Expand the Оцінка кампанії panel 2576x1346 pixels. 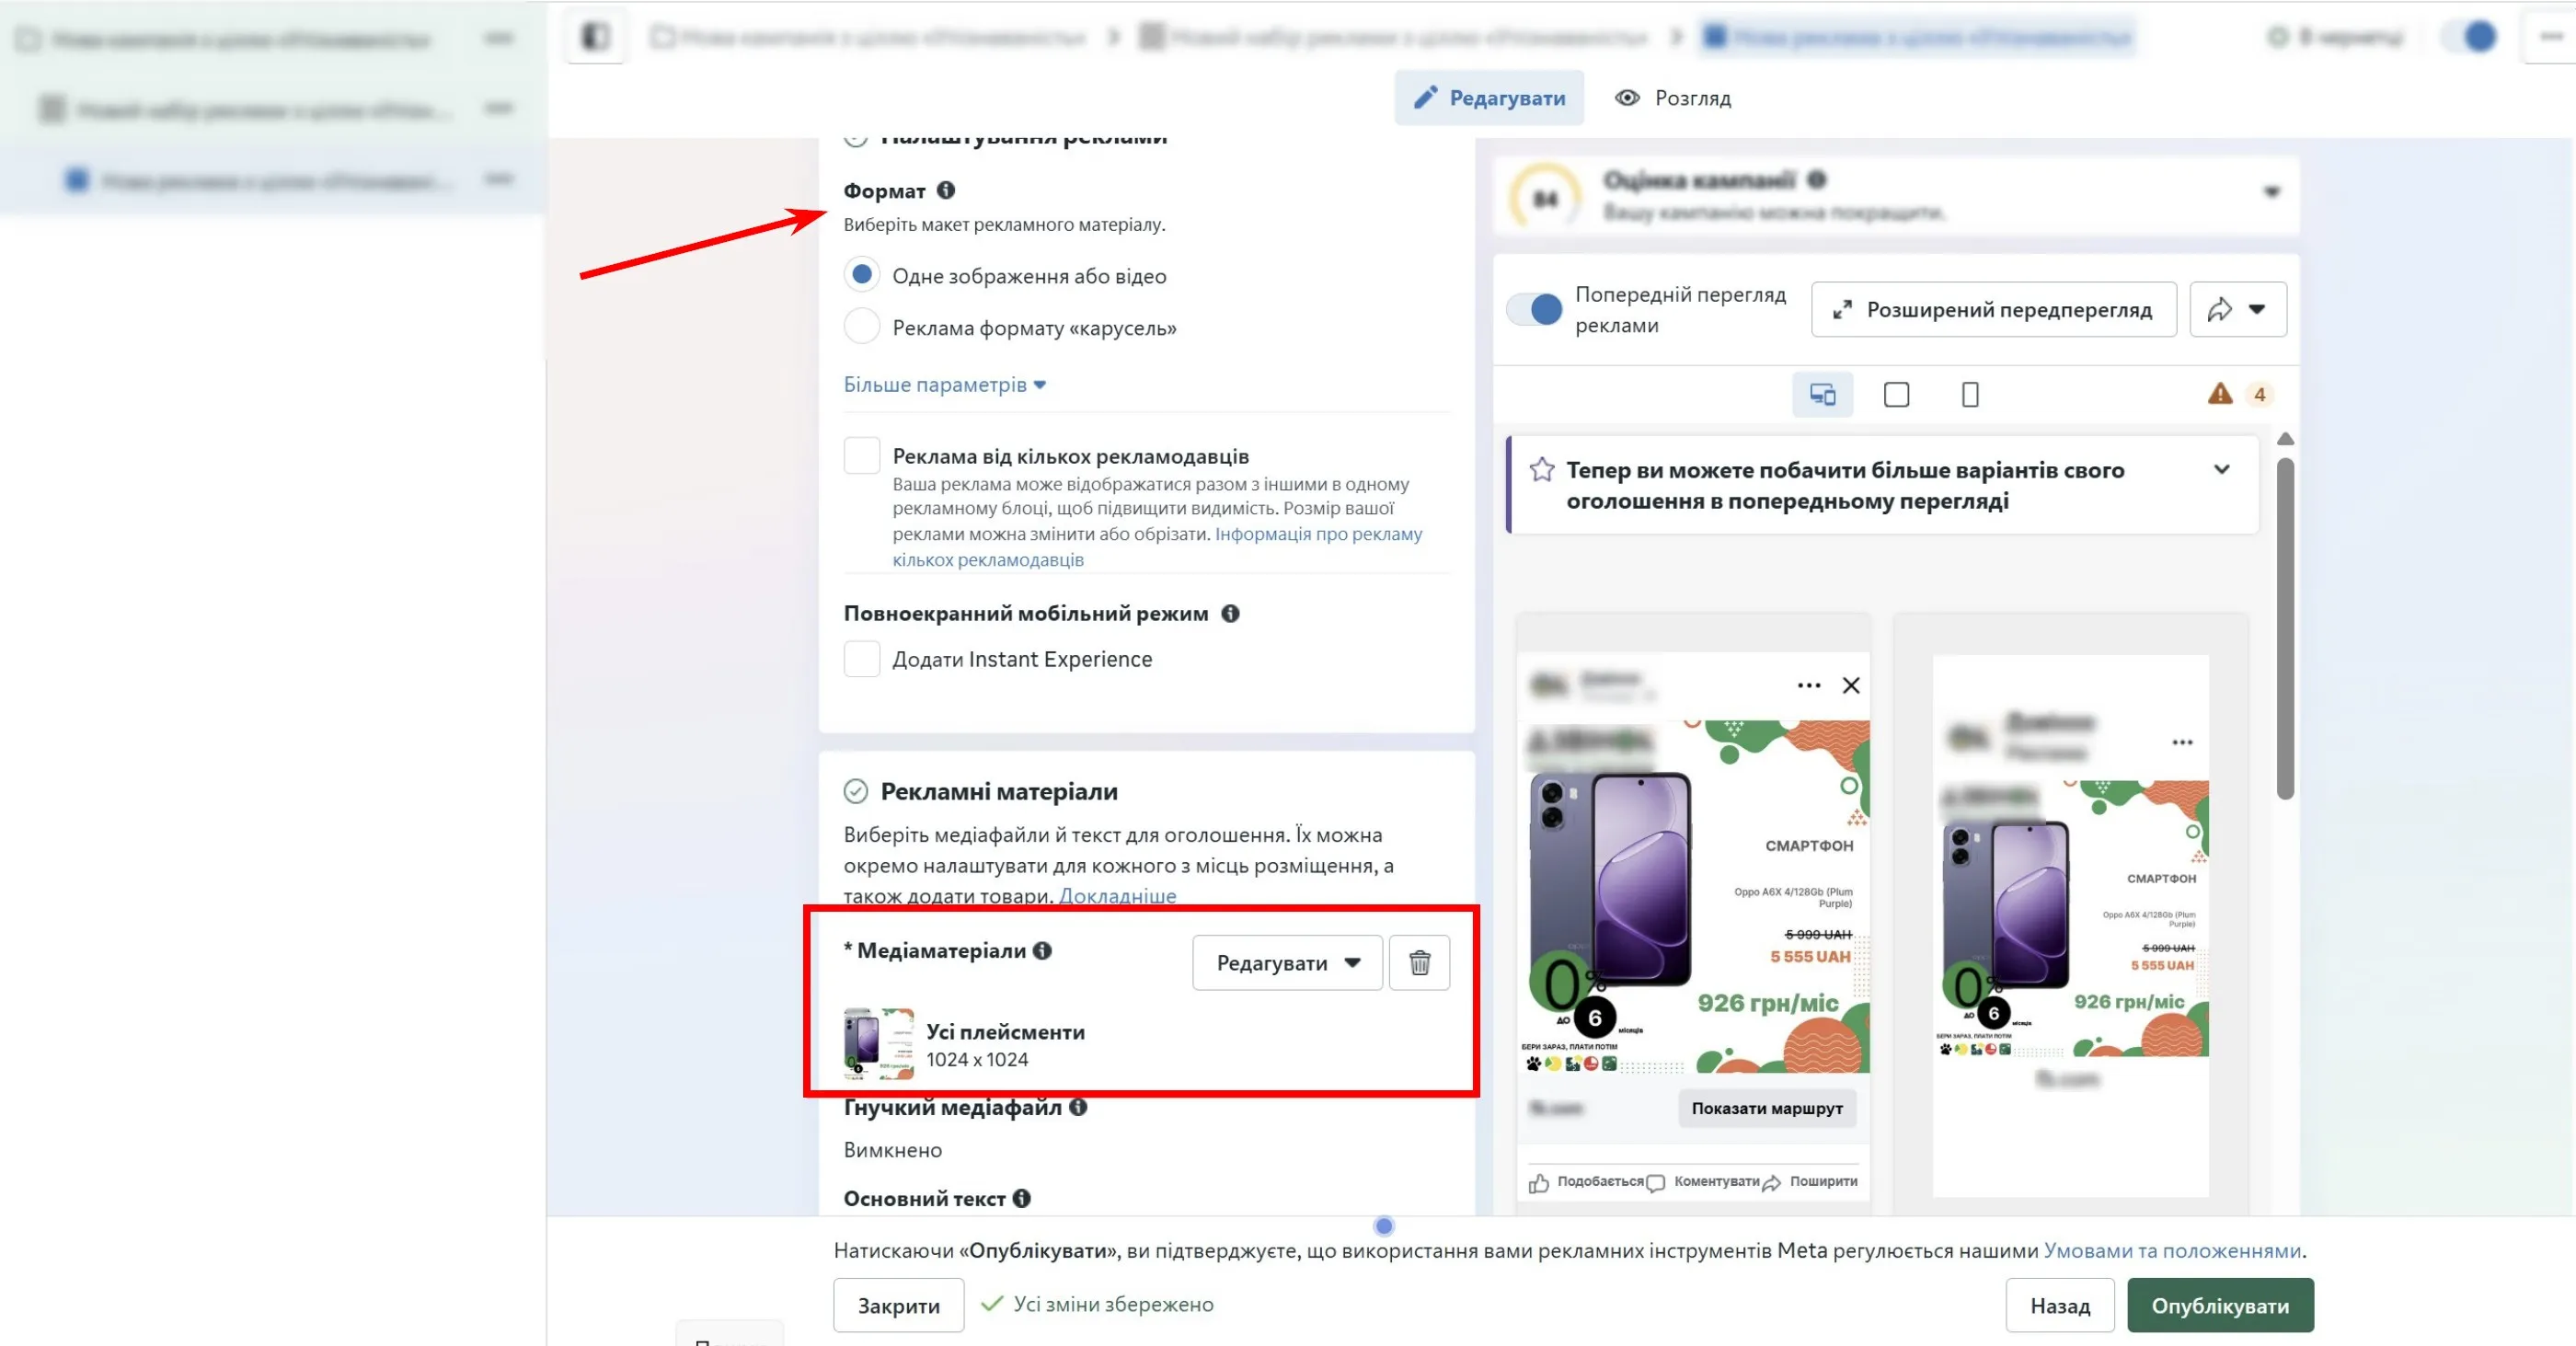point(2271,192)
